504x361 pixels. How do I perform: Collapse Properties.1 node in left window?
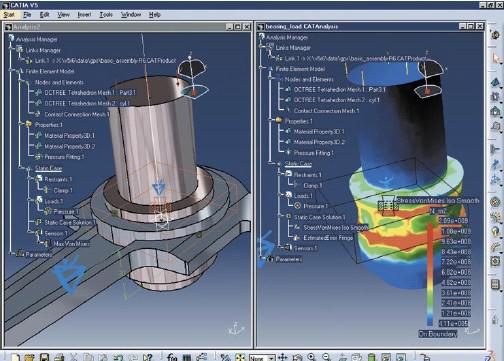tap(20, 124)
